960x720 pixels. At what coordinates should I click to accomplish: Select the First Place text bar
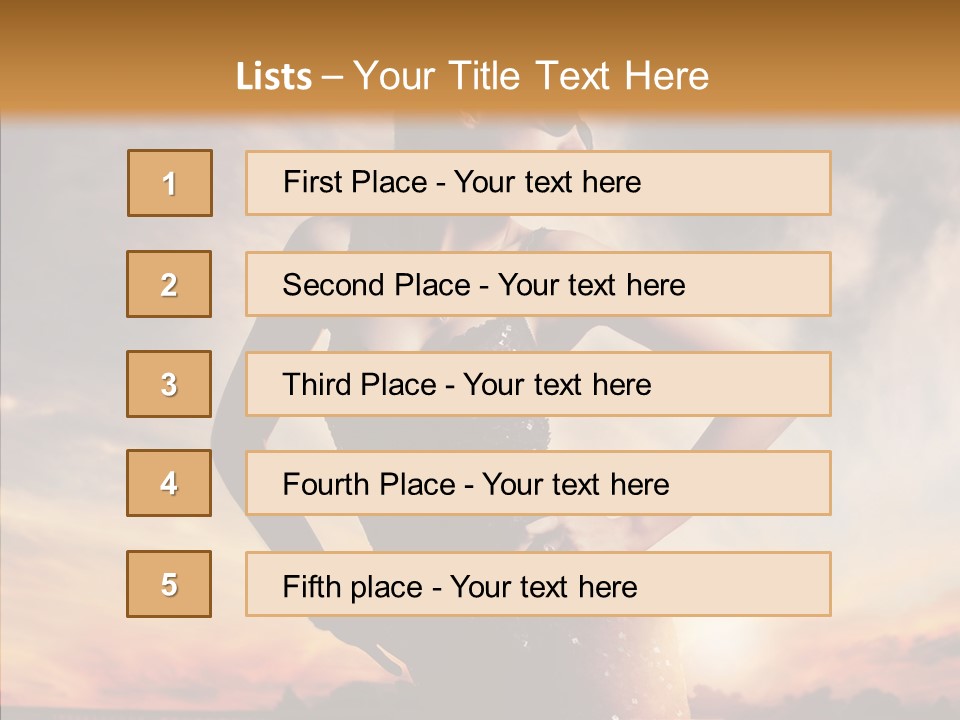pos(538,183)
